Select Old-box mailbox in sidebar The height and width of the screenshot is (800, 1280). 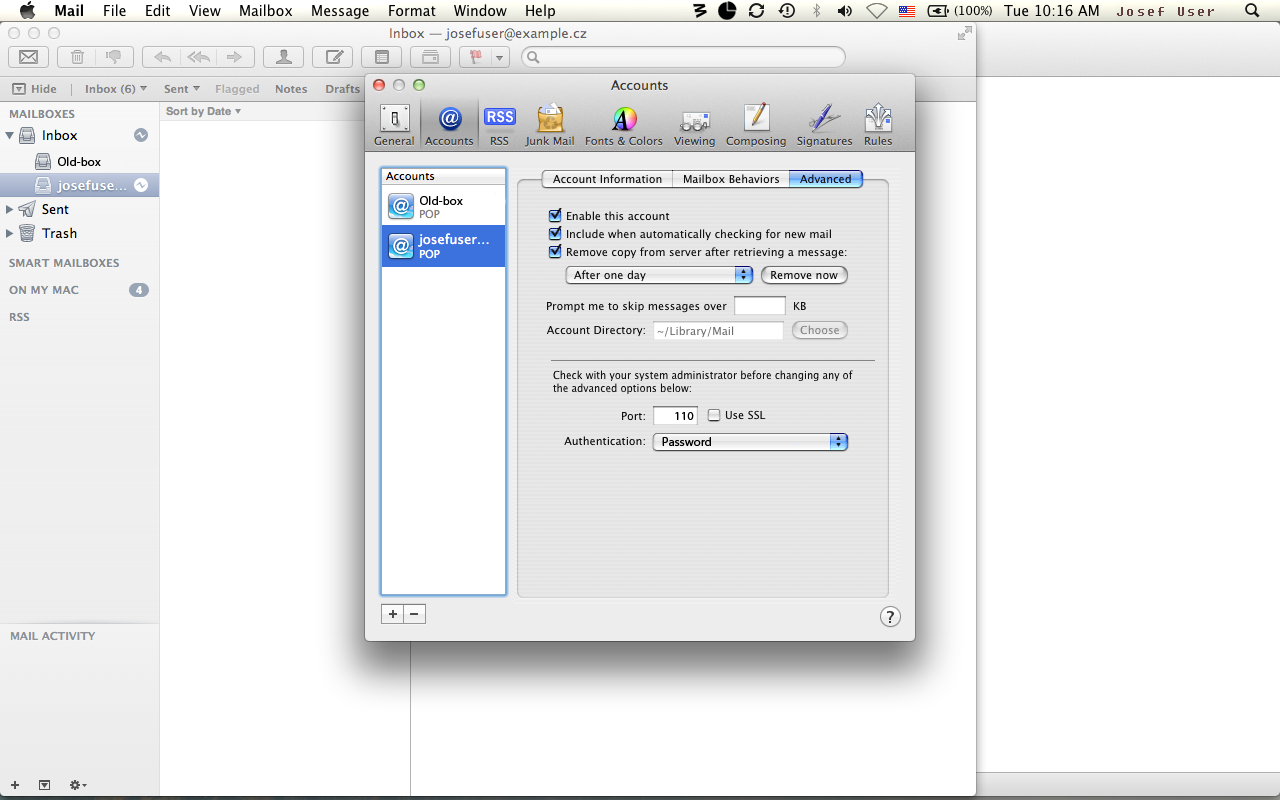click(79, 161)
